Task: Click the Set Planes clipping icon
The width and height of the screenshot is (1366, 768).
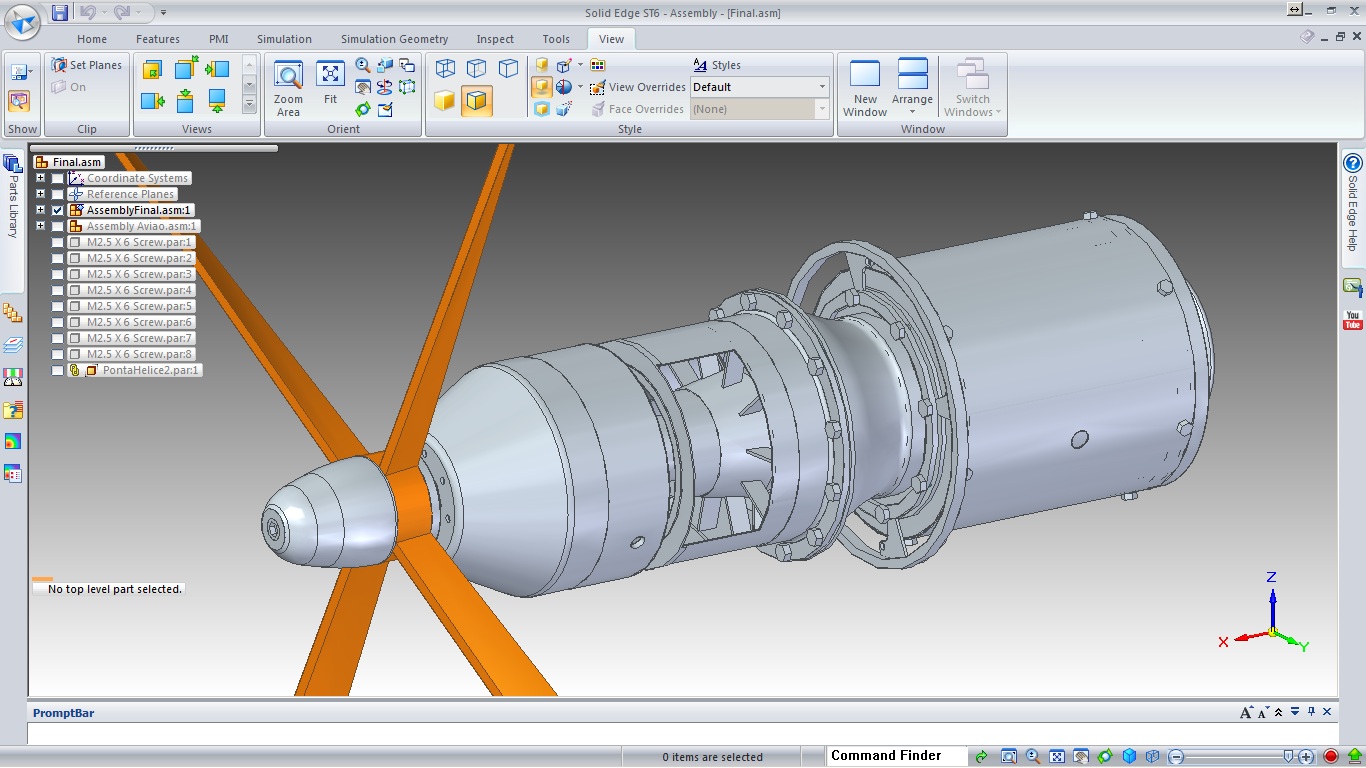Action: tap(59, 65)
